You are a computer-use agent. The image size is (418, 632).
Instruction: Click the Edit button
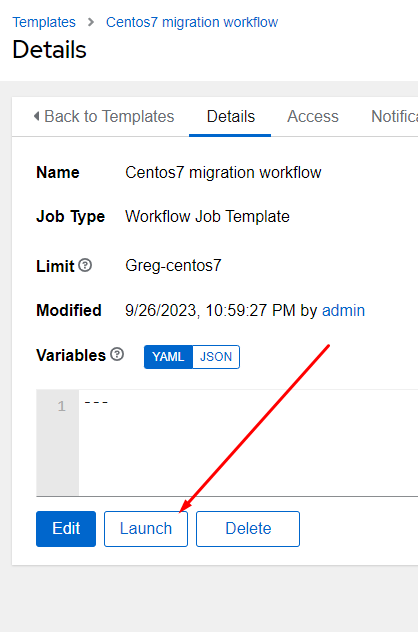coord(66,529)
